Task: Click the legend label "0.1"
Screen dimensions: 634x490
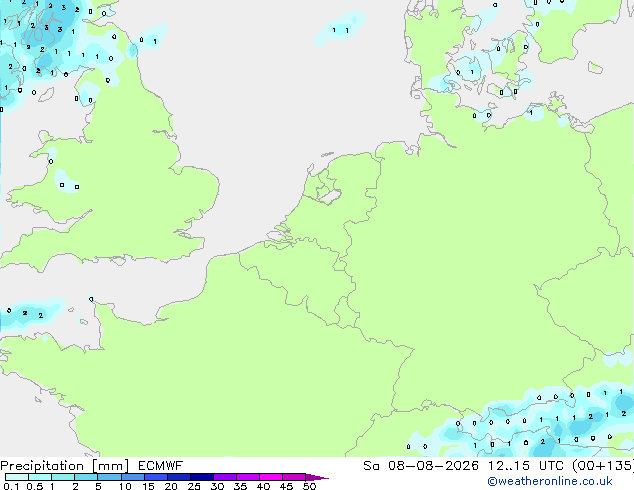Action: (x=11, y=486)
